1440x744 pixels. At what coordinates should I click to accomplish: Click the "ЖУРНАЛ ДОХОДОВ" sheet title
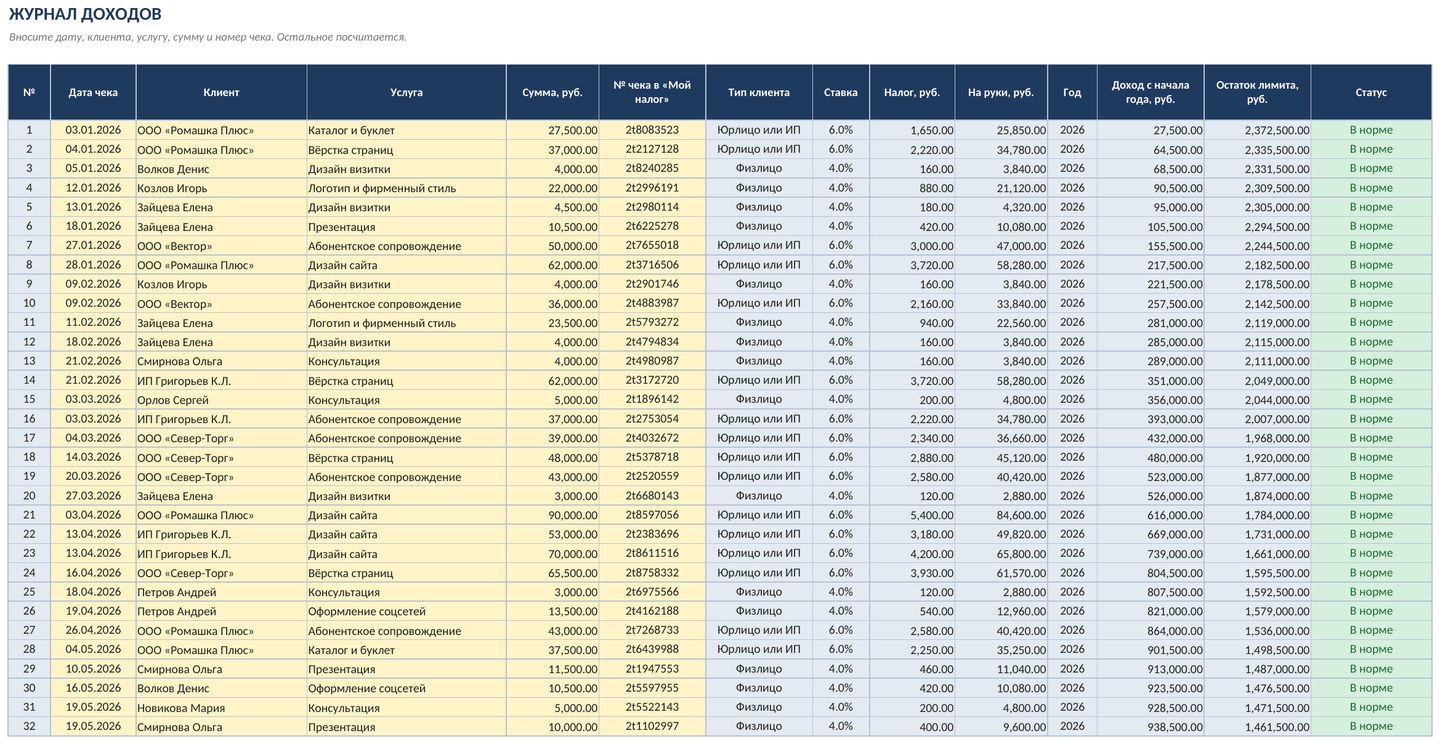(x=85, y=14)
